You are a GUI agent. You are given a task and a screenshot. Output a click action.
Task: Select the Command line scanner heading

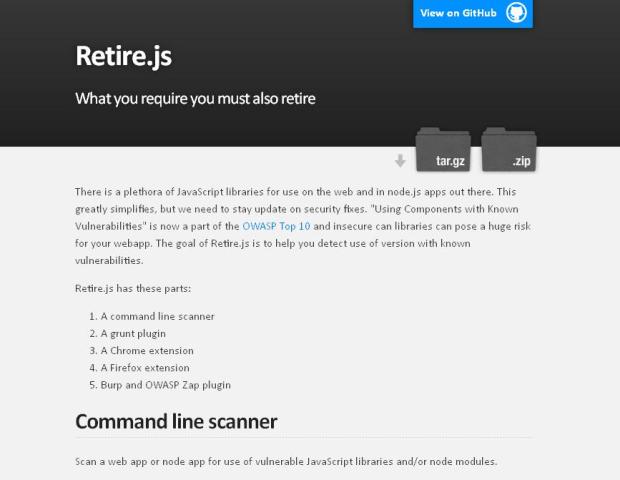click(176, 421)
